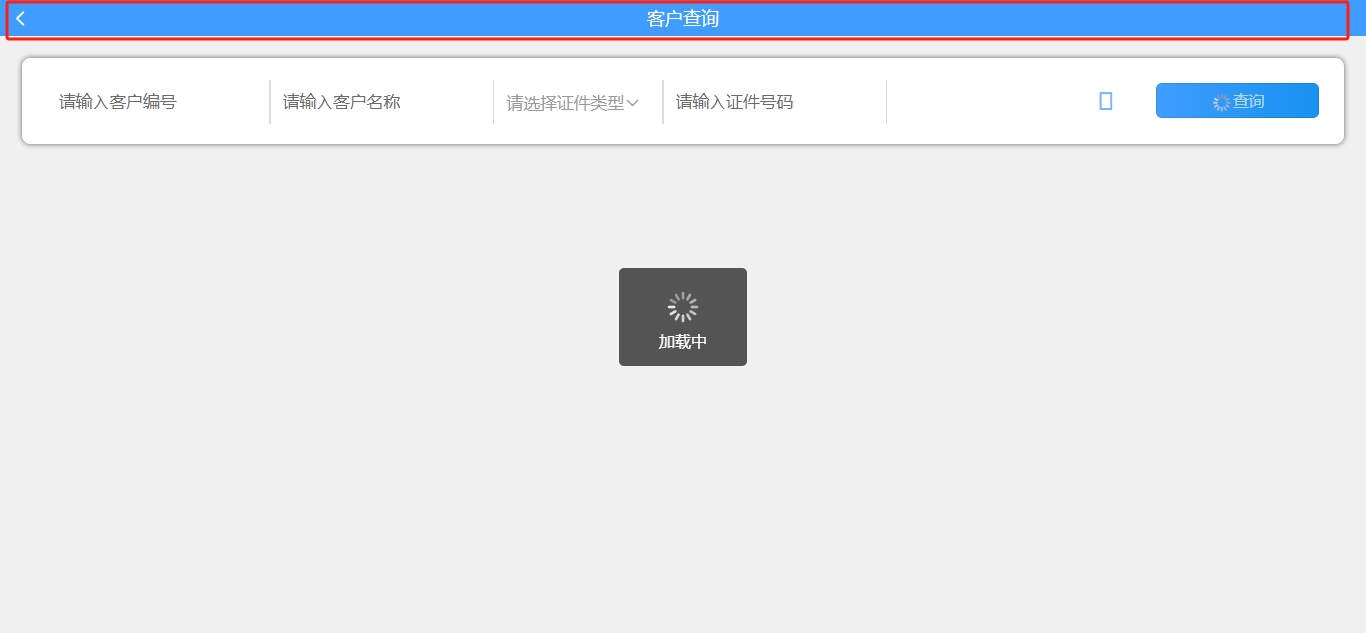Select the blue 客户查询 title bar

tap(682, 17)
